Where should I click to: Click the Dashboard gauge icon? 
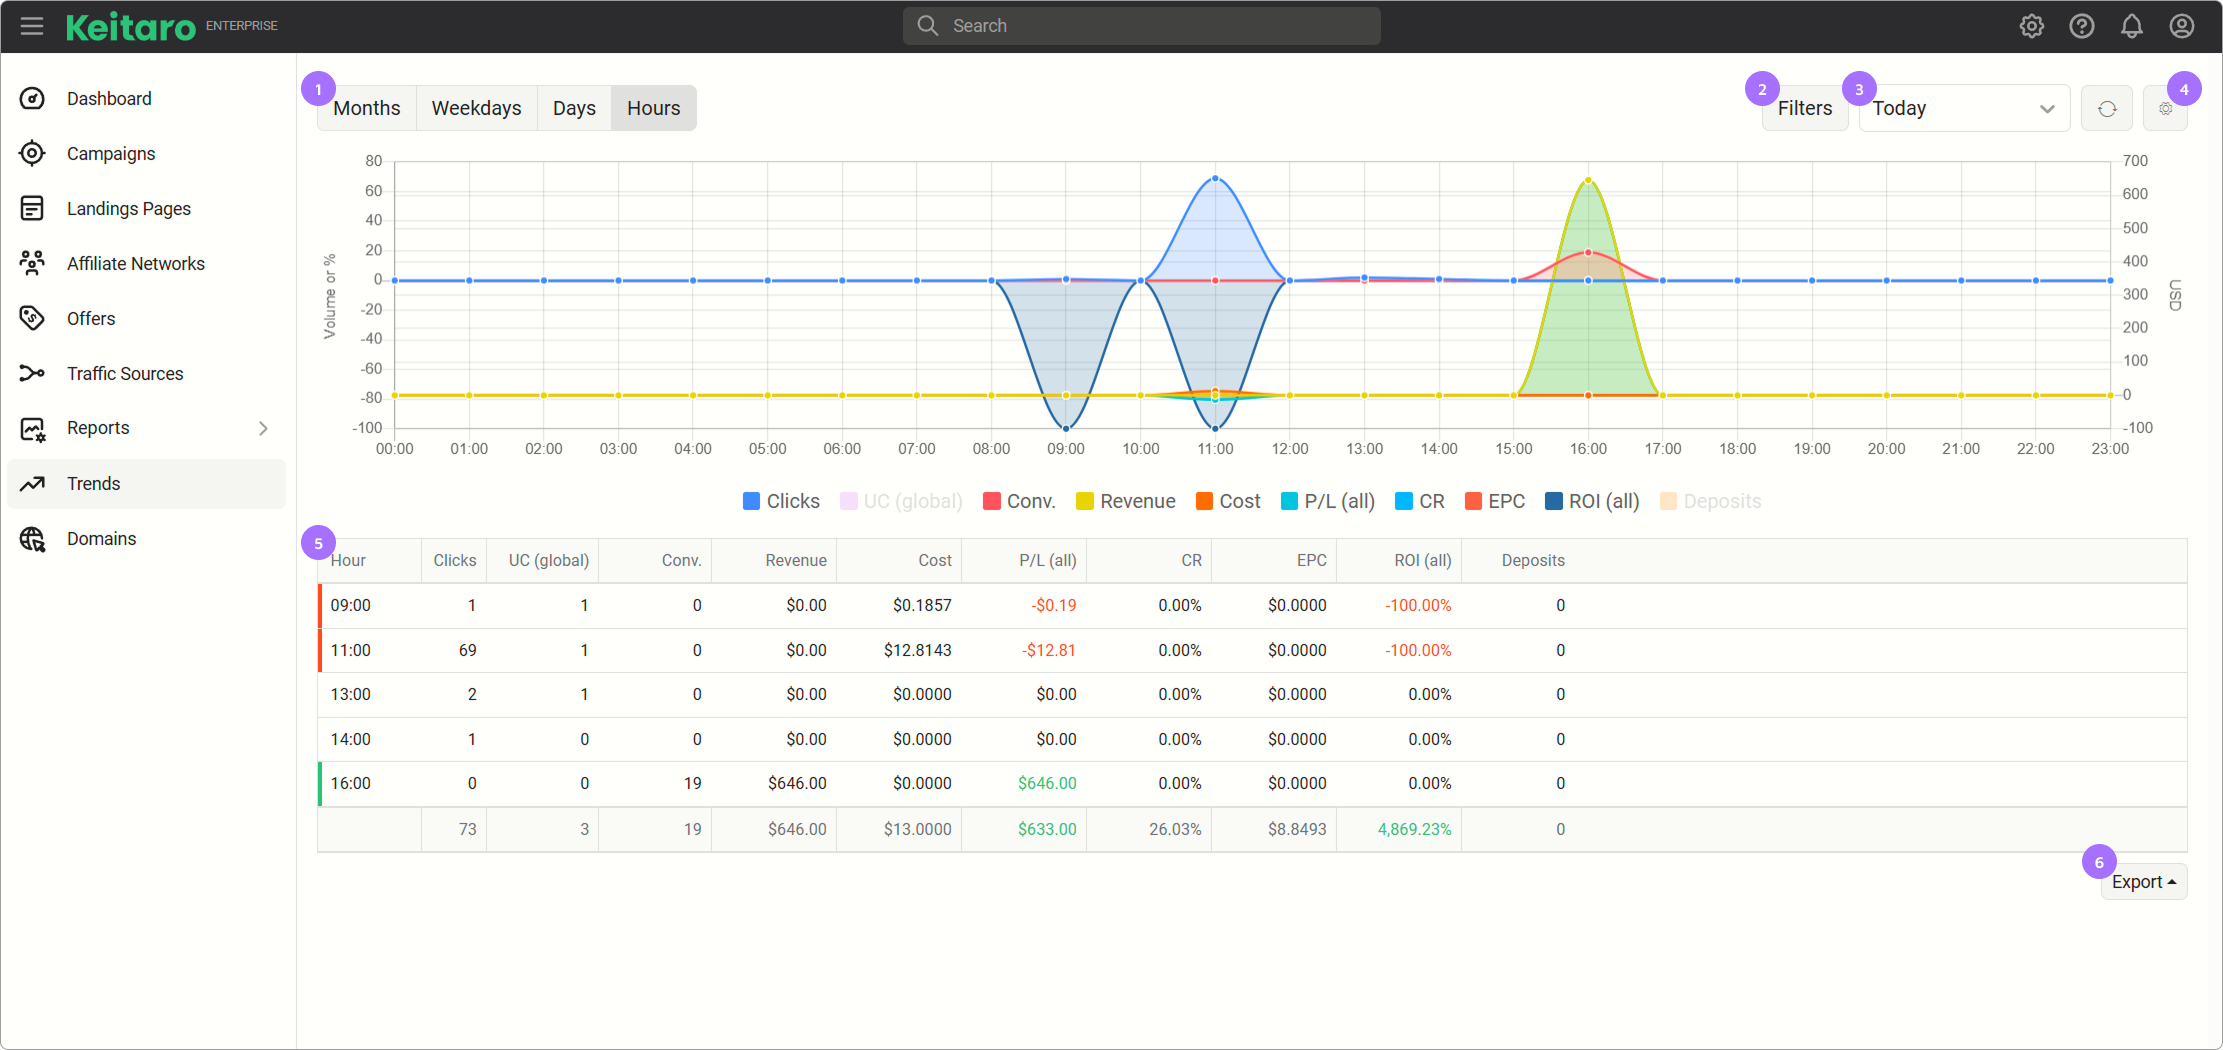point(32,98)
